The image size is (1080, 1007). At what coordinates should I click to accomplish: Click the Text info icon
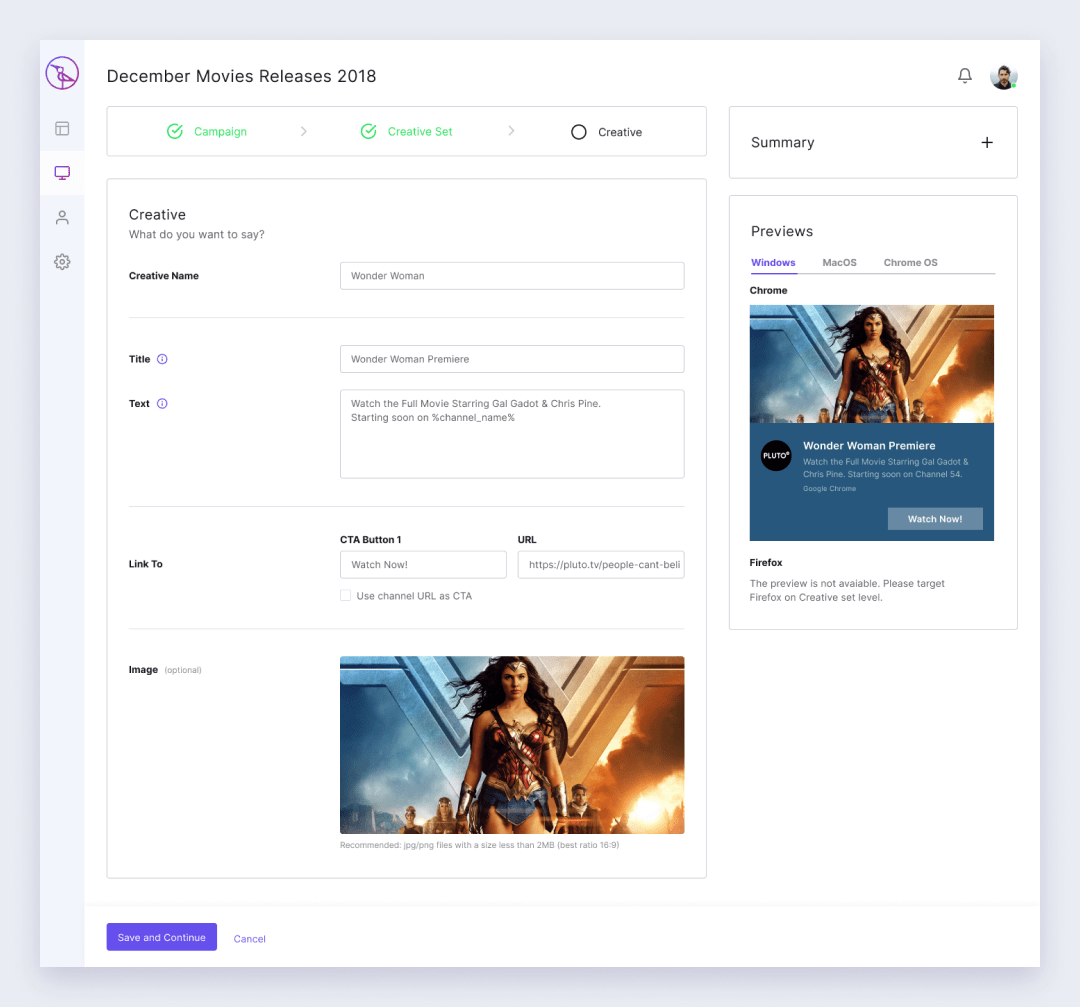pyautogui.click(x=162, y=404)
